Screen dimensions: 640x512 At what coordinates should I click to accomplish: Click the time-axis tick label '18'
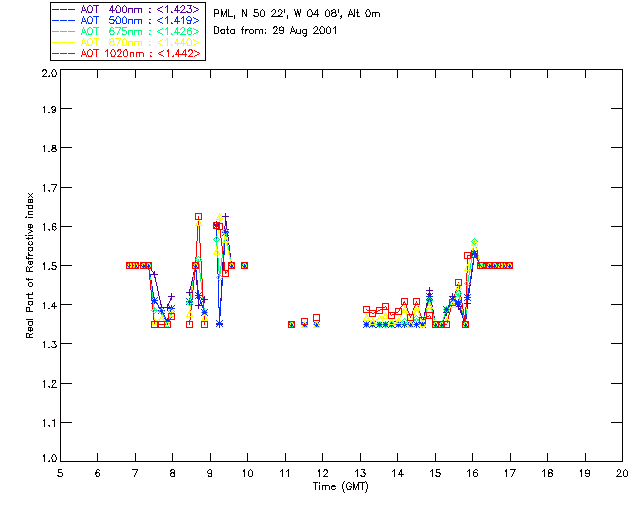pyautogui.click(x=547, y=473)
